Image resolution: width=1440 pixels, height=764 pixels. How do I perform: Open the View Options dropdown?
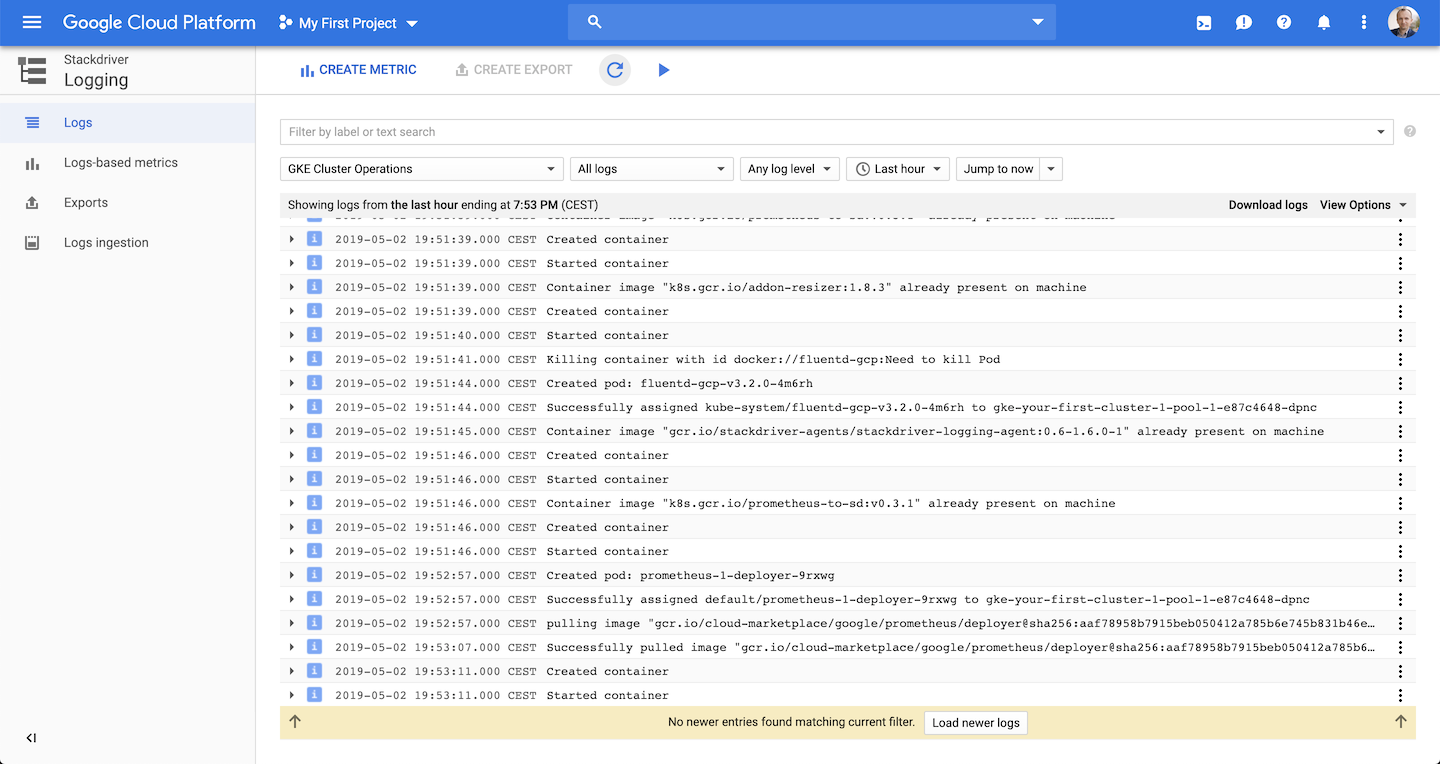[1363, 205]
